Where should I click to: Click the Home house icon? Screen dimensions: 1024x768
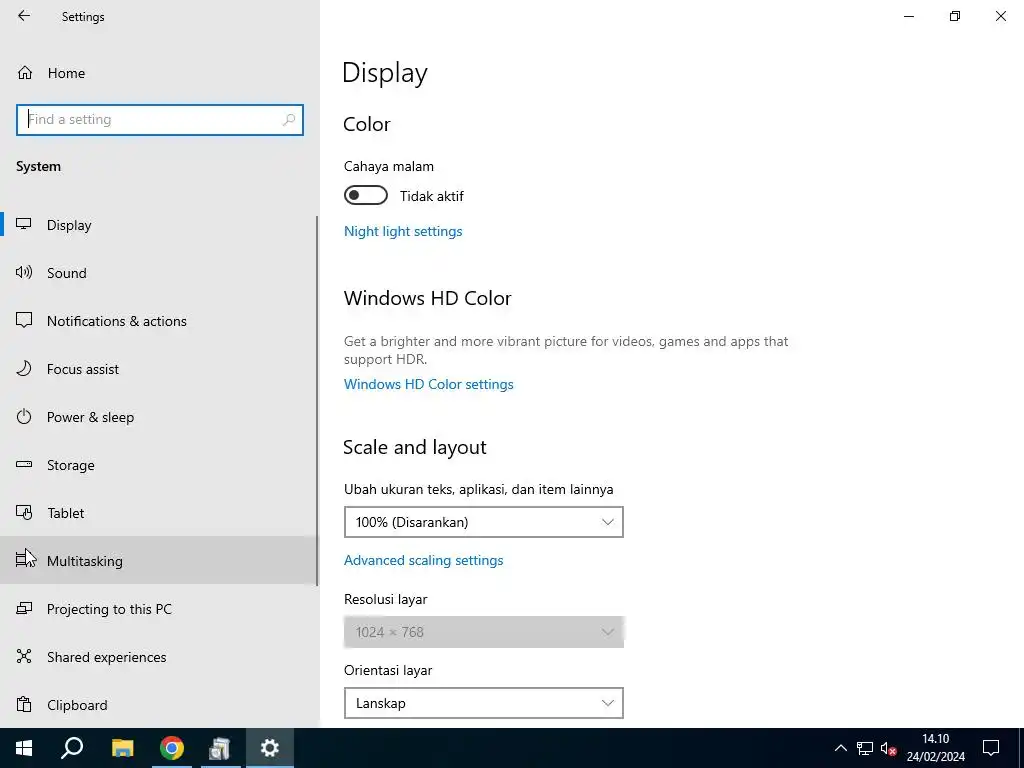pos(25,72)
